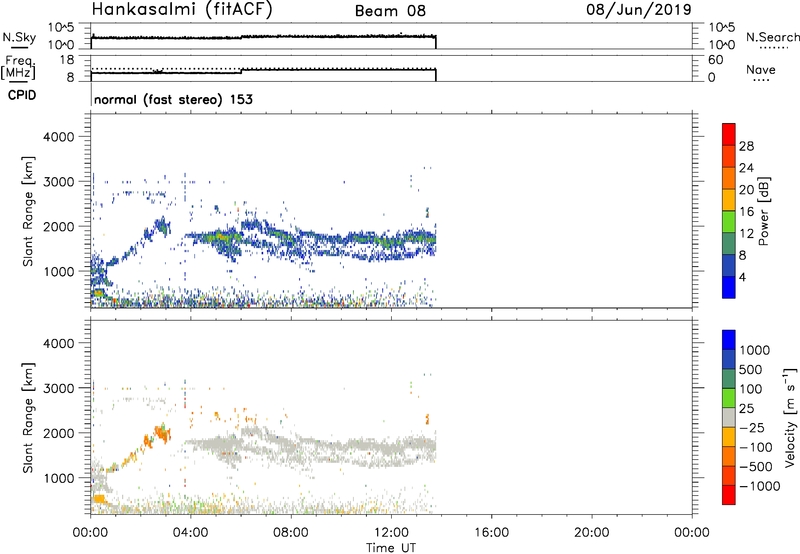Click the velocity color bar label "-100"

(x=756, y=447)
